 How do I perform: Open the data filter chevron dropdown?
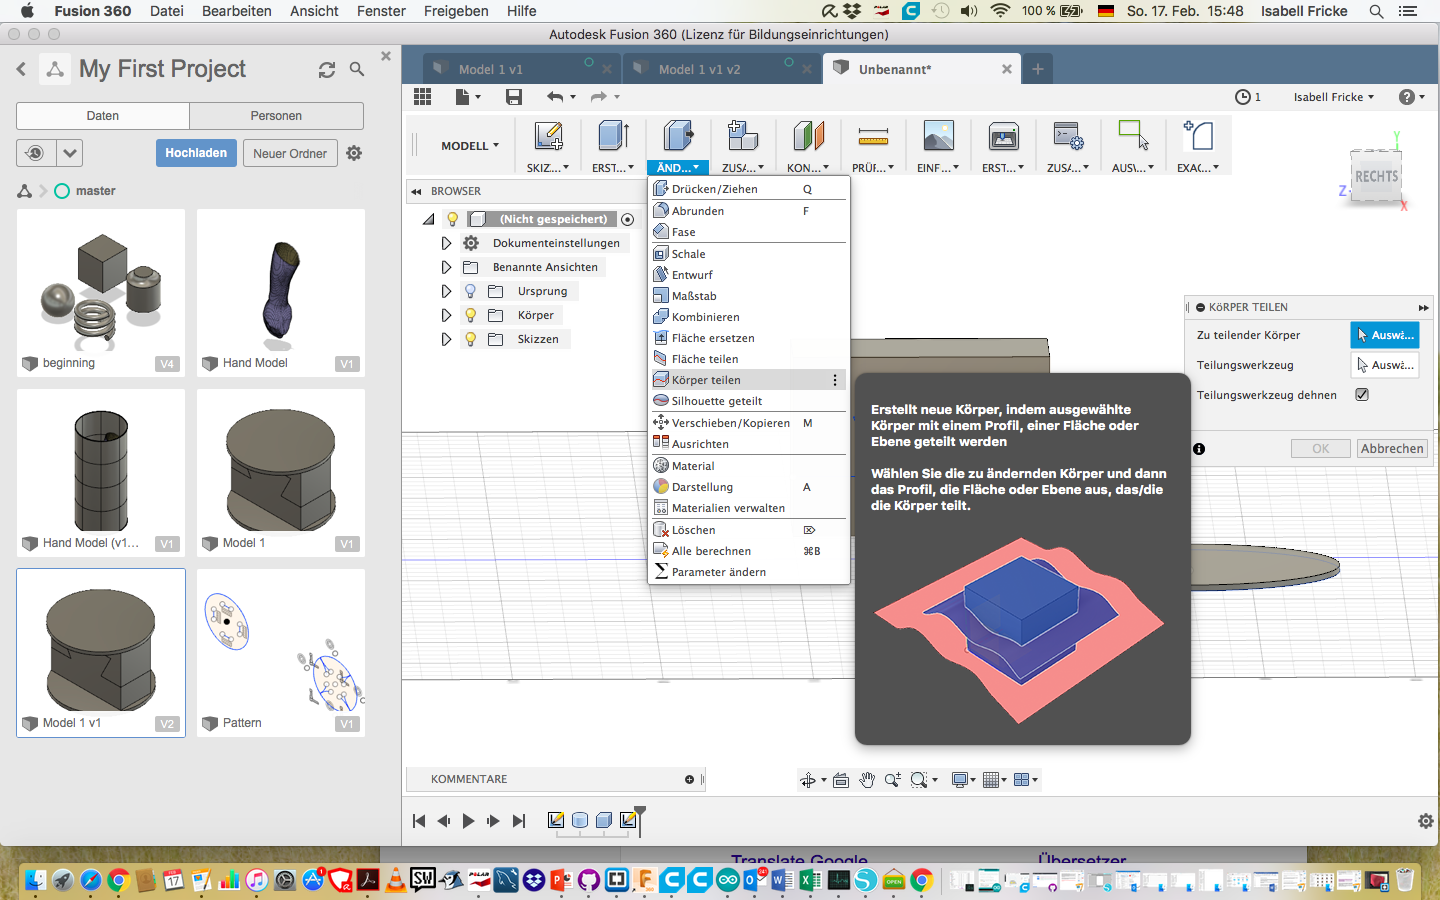coord(69,153)
